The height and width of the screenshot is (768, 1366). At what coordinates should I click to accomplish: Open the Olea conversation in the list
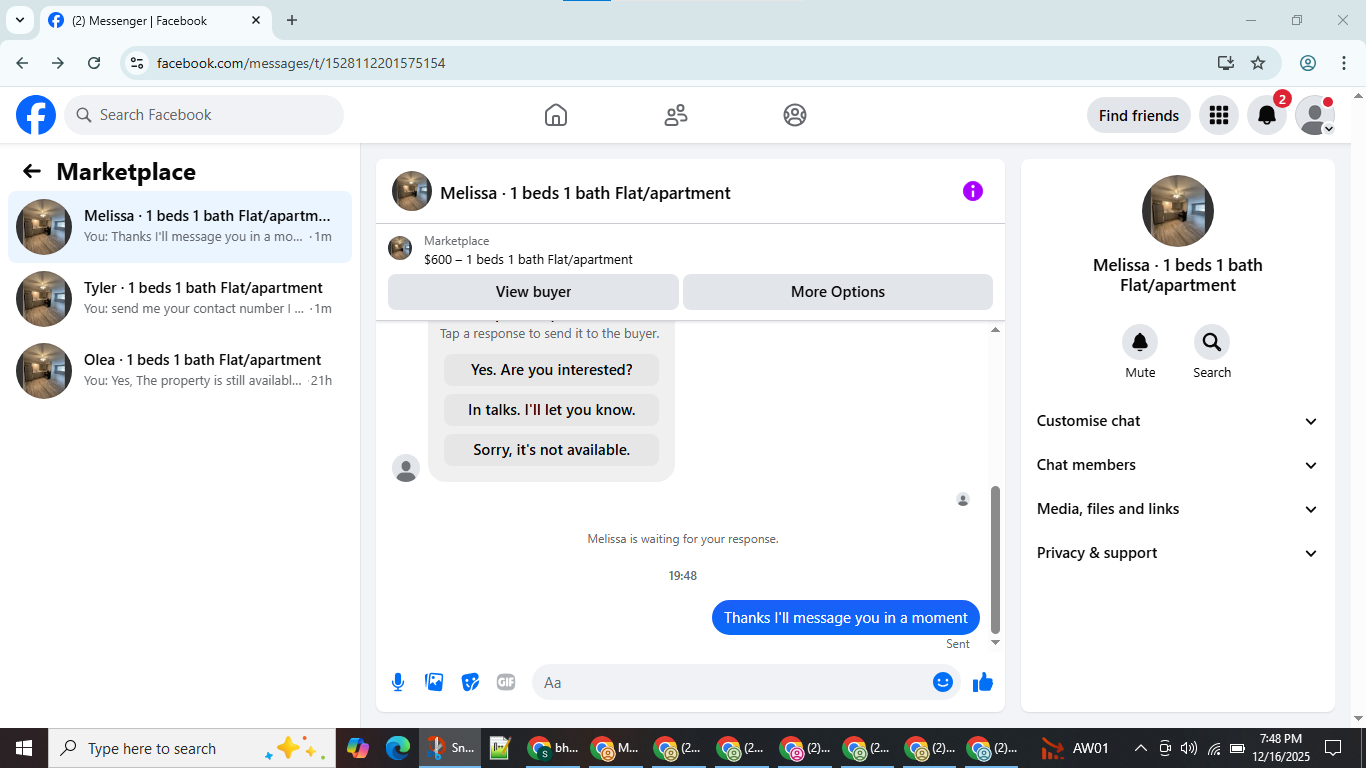[180, 371]
